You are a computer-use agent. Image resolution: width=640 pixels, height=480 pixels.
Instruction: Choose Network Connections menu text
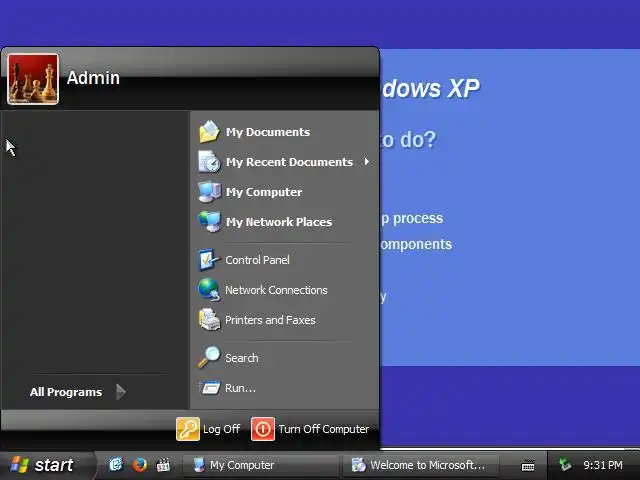[x=276, y=290]
